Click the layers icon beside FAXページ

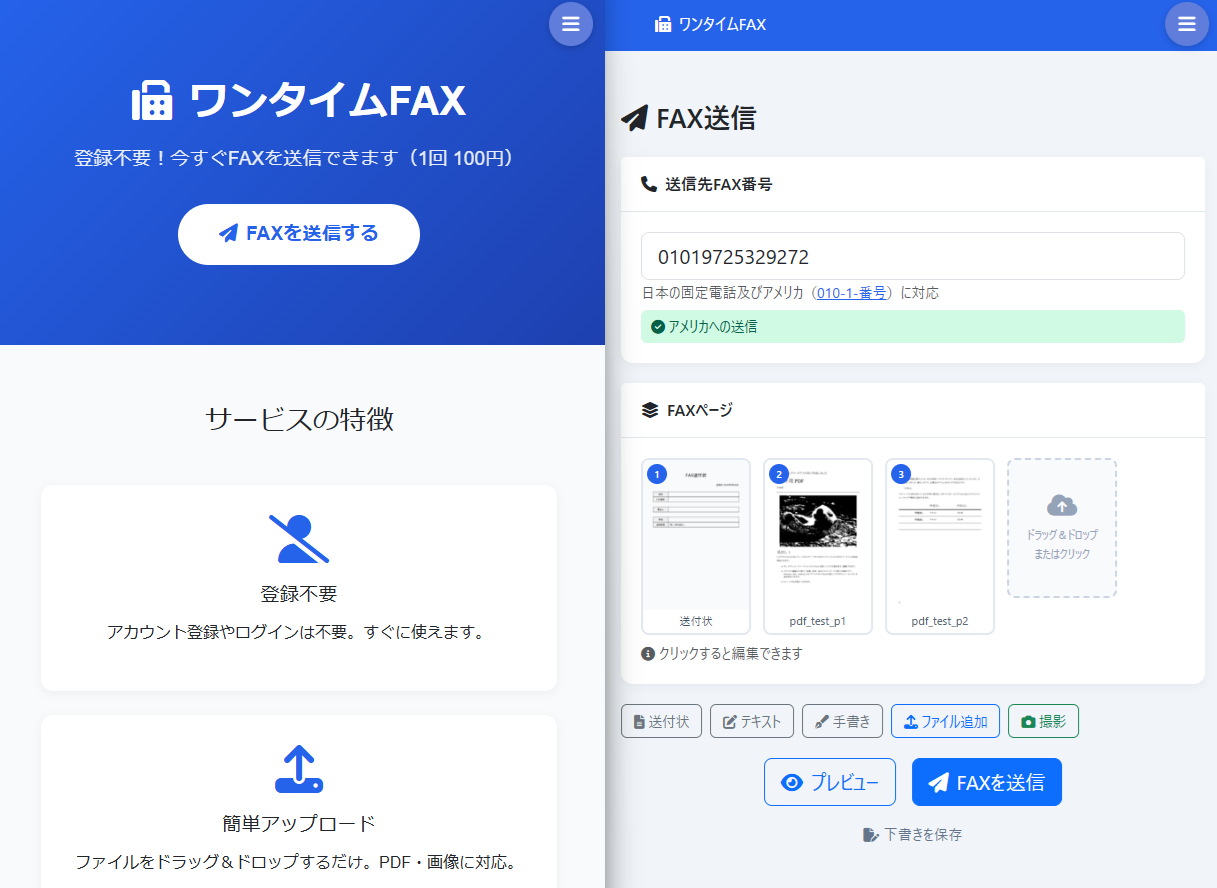[650, 410]
